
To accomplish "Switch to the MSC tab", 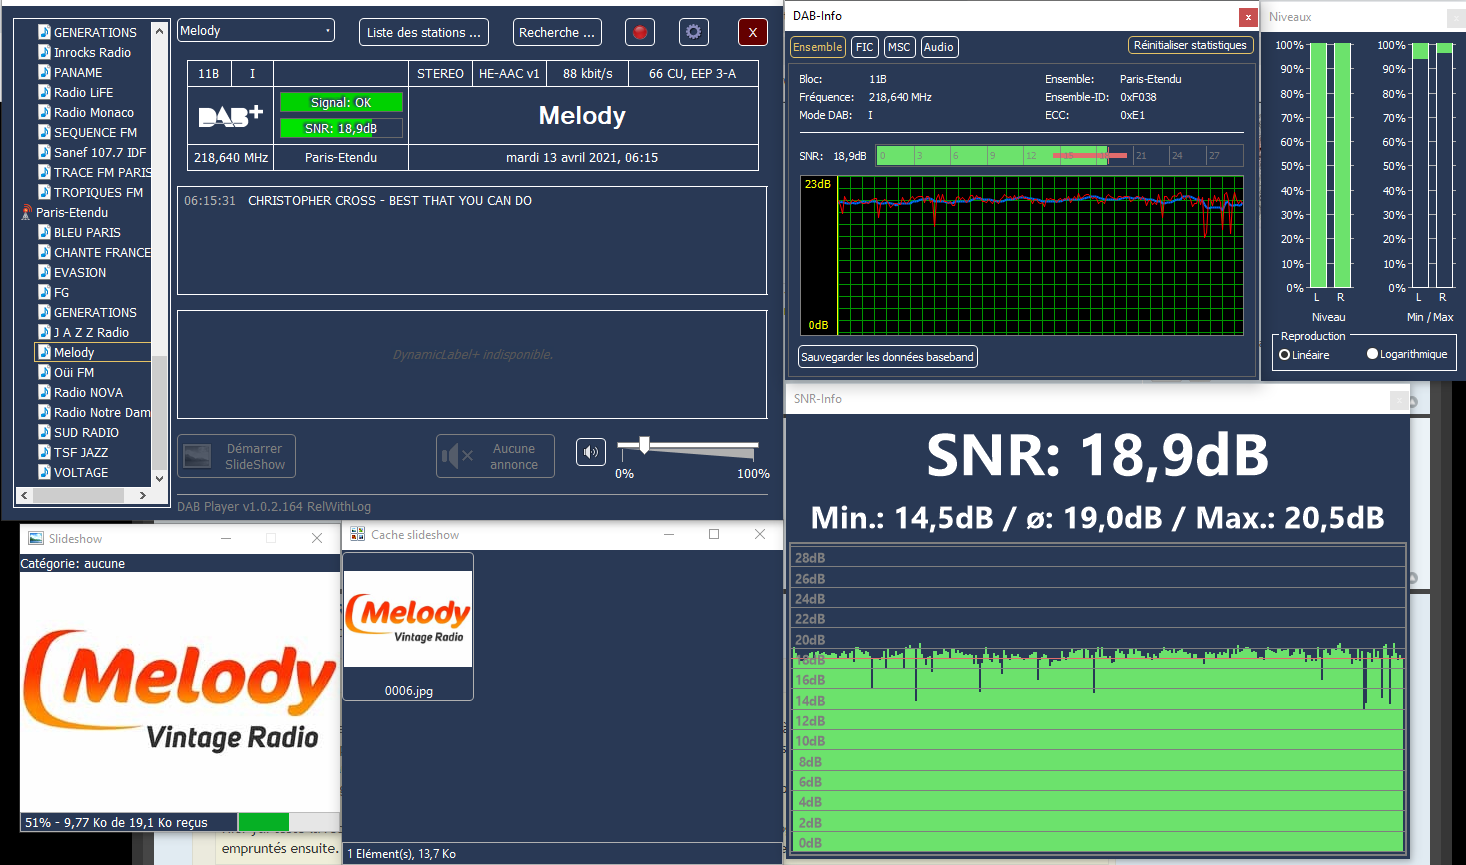I will tap(899, 47).
